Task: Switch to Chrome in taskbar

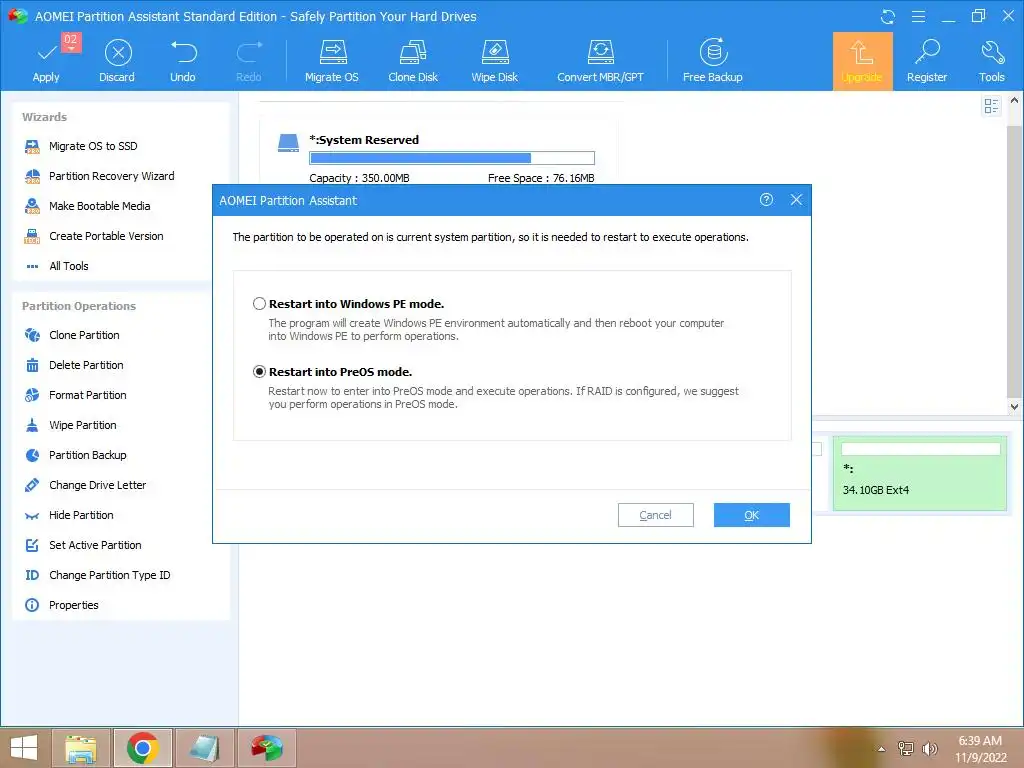Action: 143,748
